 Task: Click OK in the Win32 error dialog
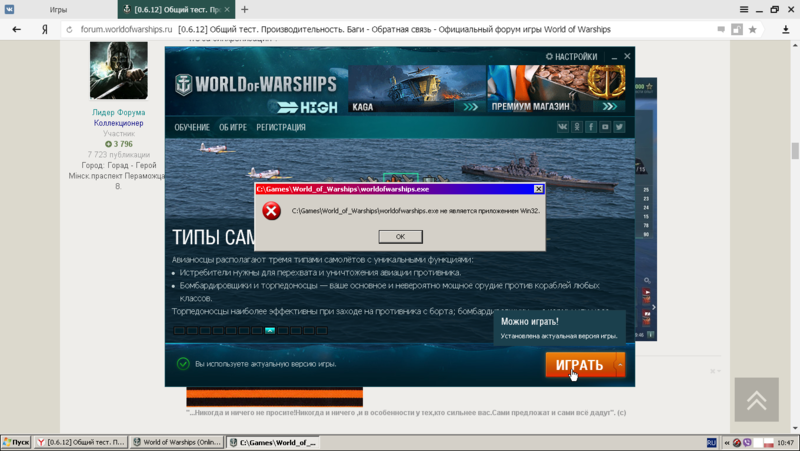(400, 237)
